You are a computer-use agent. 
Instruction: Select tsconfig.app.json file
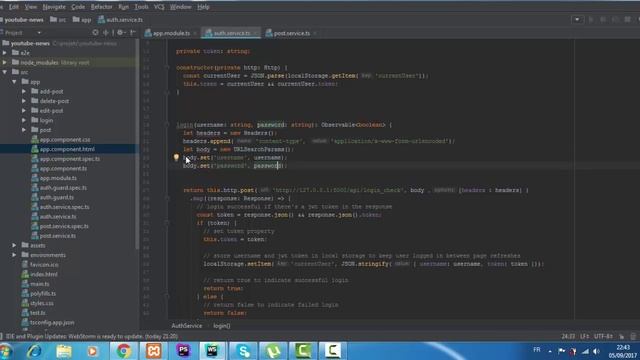(x=52, y=322)
